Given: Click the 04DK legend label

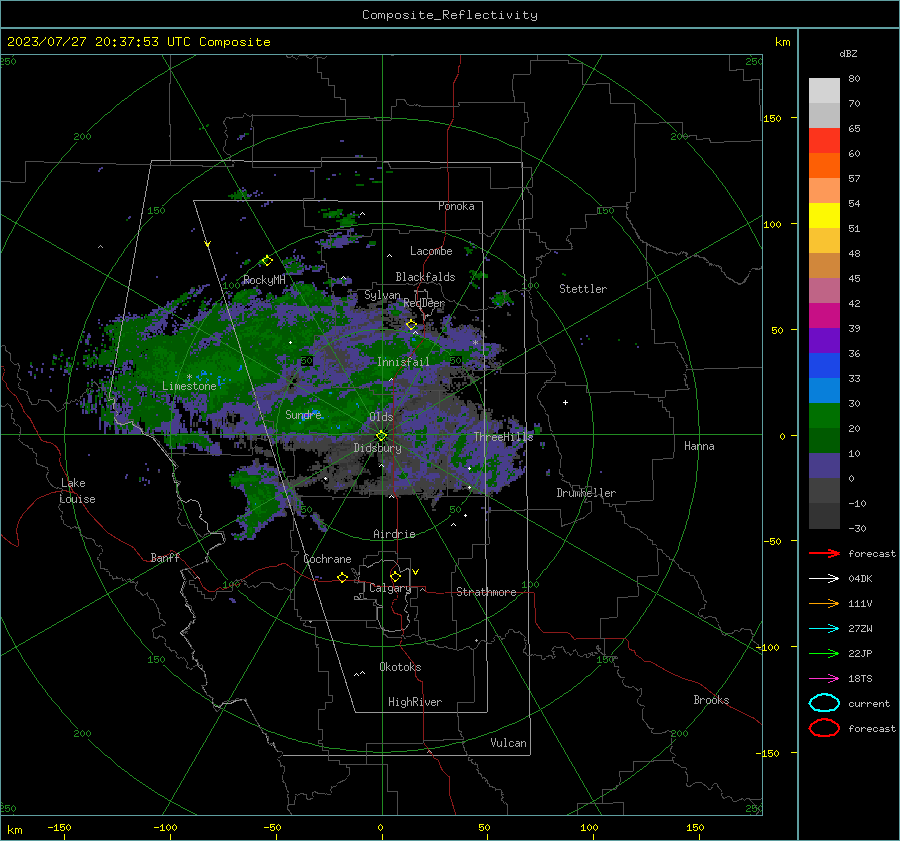Looking at the screenshot, I should click(x=860, y=579).
